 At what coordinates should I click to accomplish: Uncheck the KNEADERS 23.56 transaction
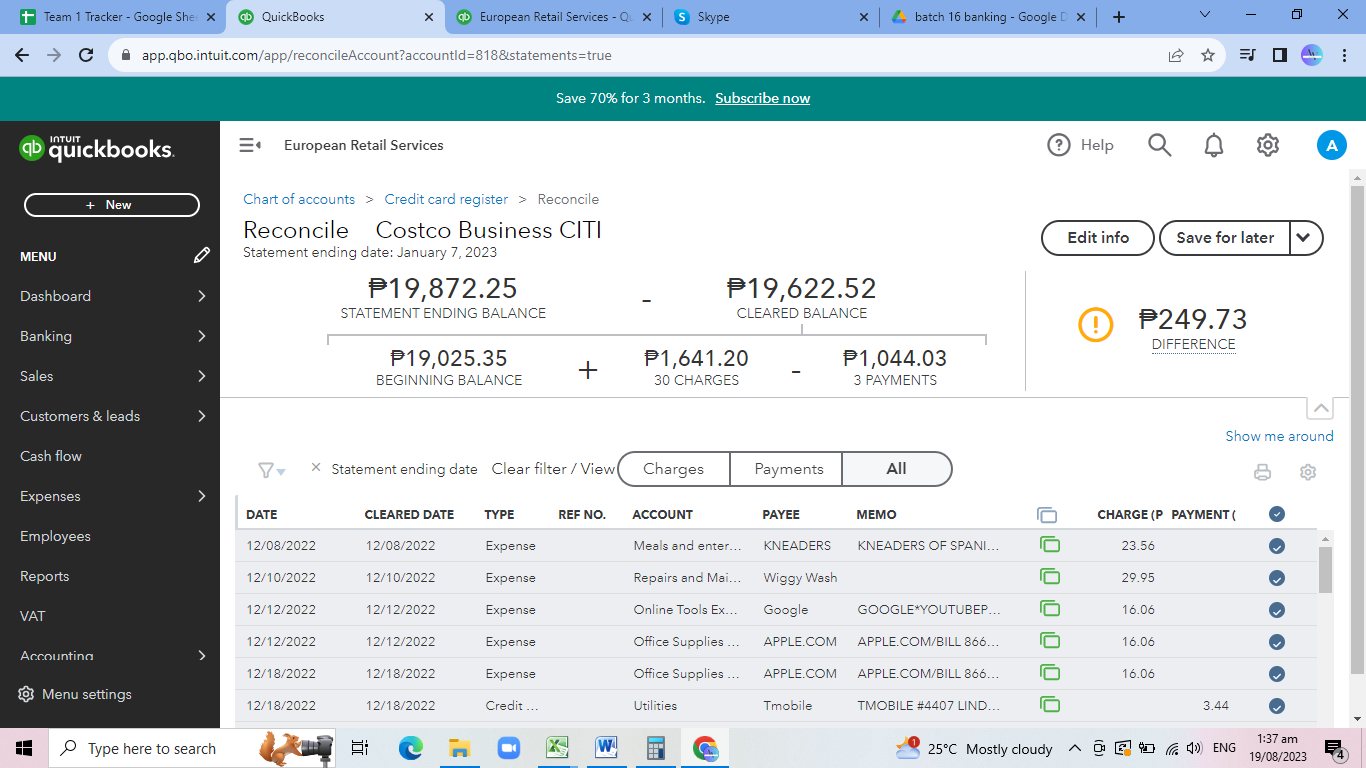[1276, 546]
